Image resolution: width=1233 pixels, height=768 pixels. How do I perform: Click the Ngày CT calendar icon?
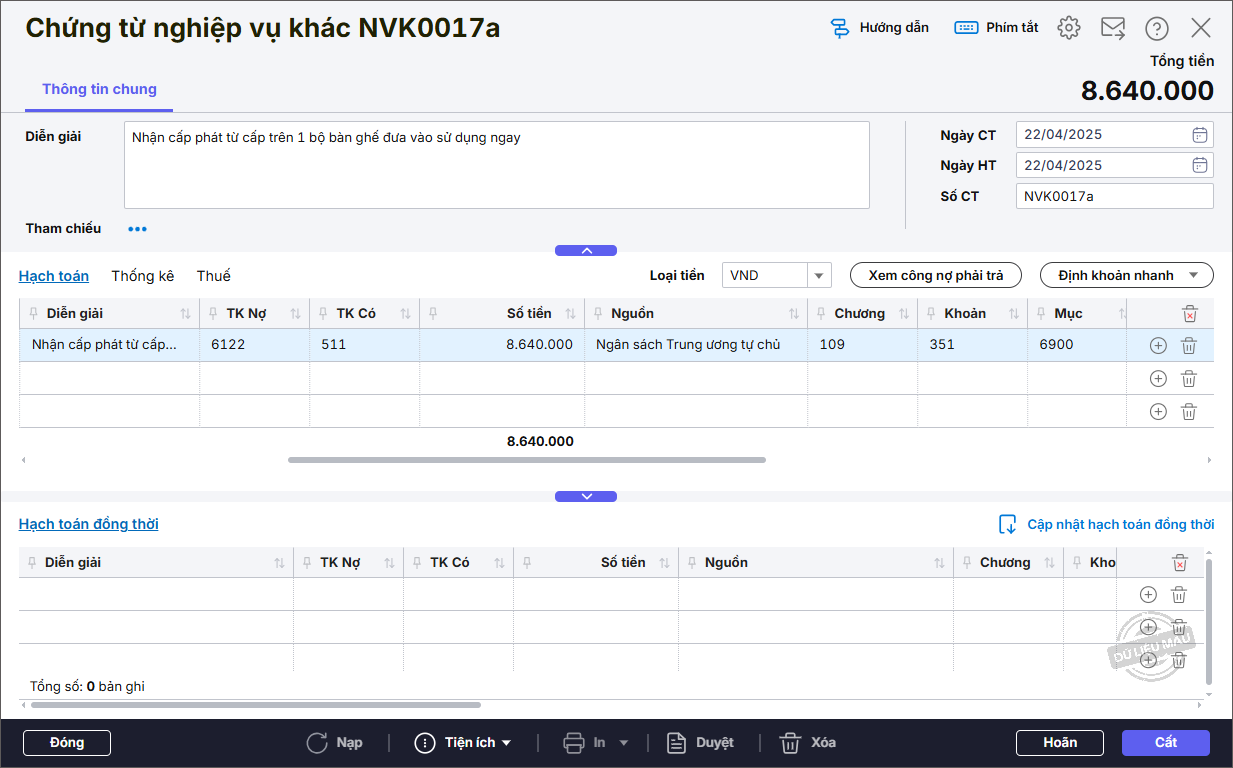[1200, 135]
